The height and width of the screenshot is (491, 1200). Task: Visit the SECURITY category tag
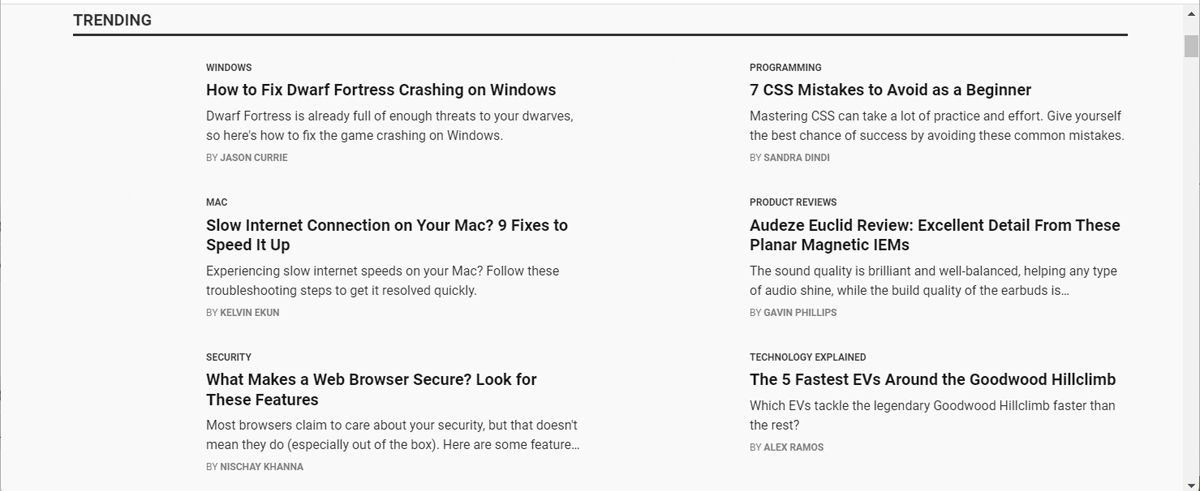(x=229, y=357)
